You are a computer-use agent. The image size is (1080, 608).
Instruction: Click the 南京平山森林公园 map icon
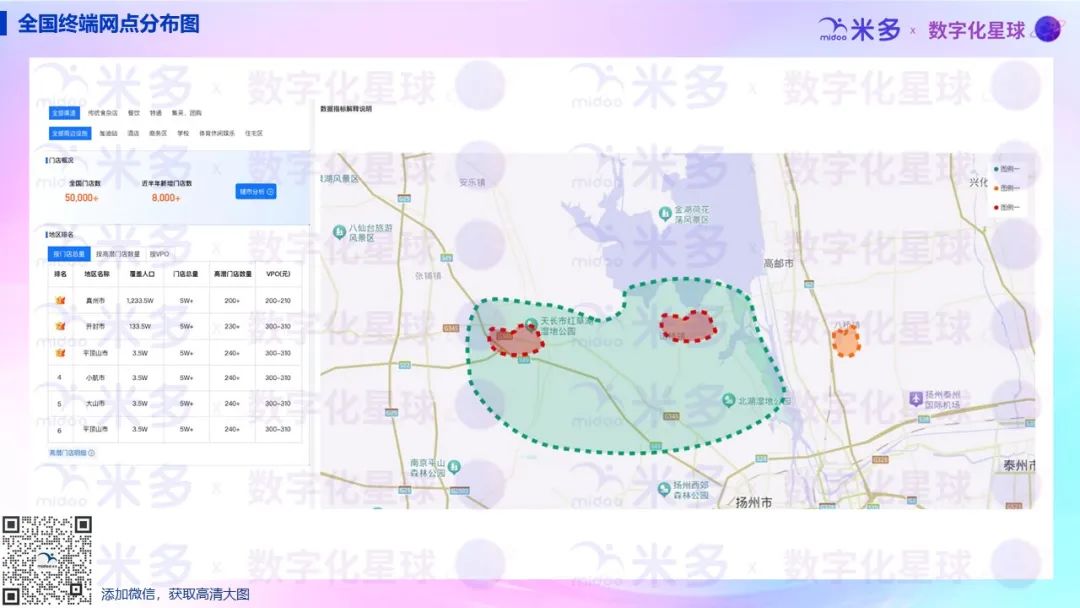click(454, 466)
